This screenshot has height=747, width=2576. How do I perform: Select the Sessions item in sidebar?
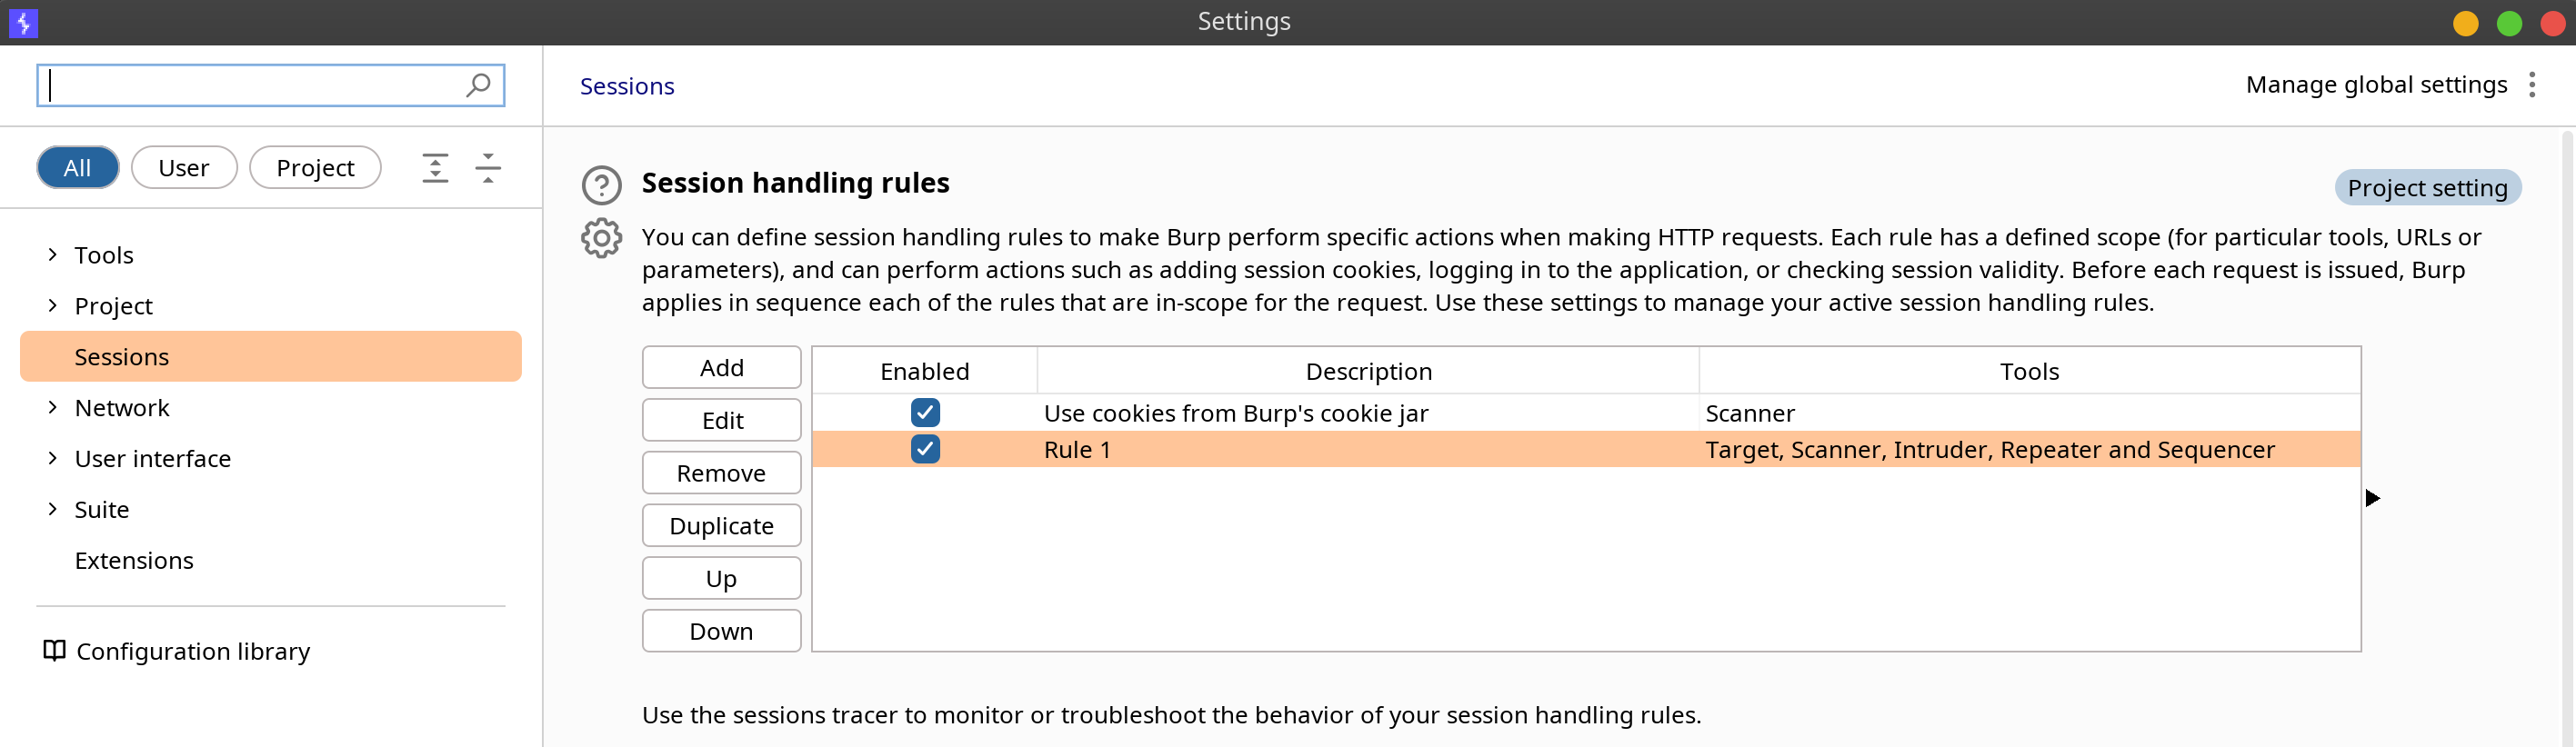click(x=271, y=357)
